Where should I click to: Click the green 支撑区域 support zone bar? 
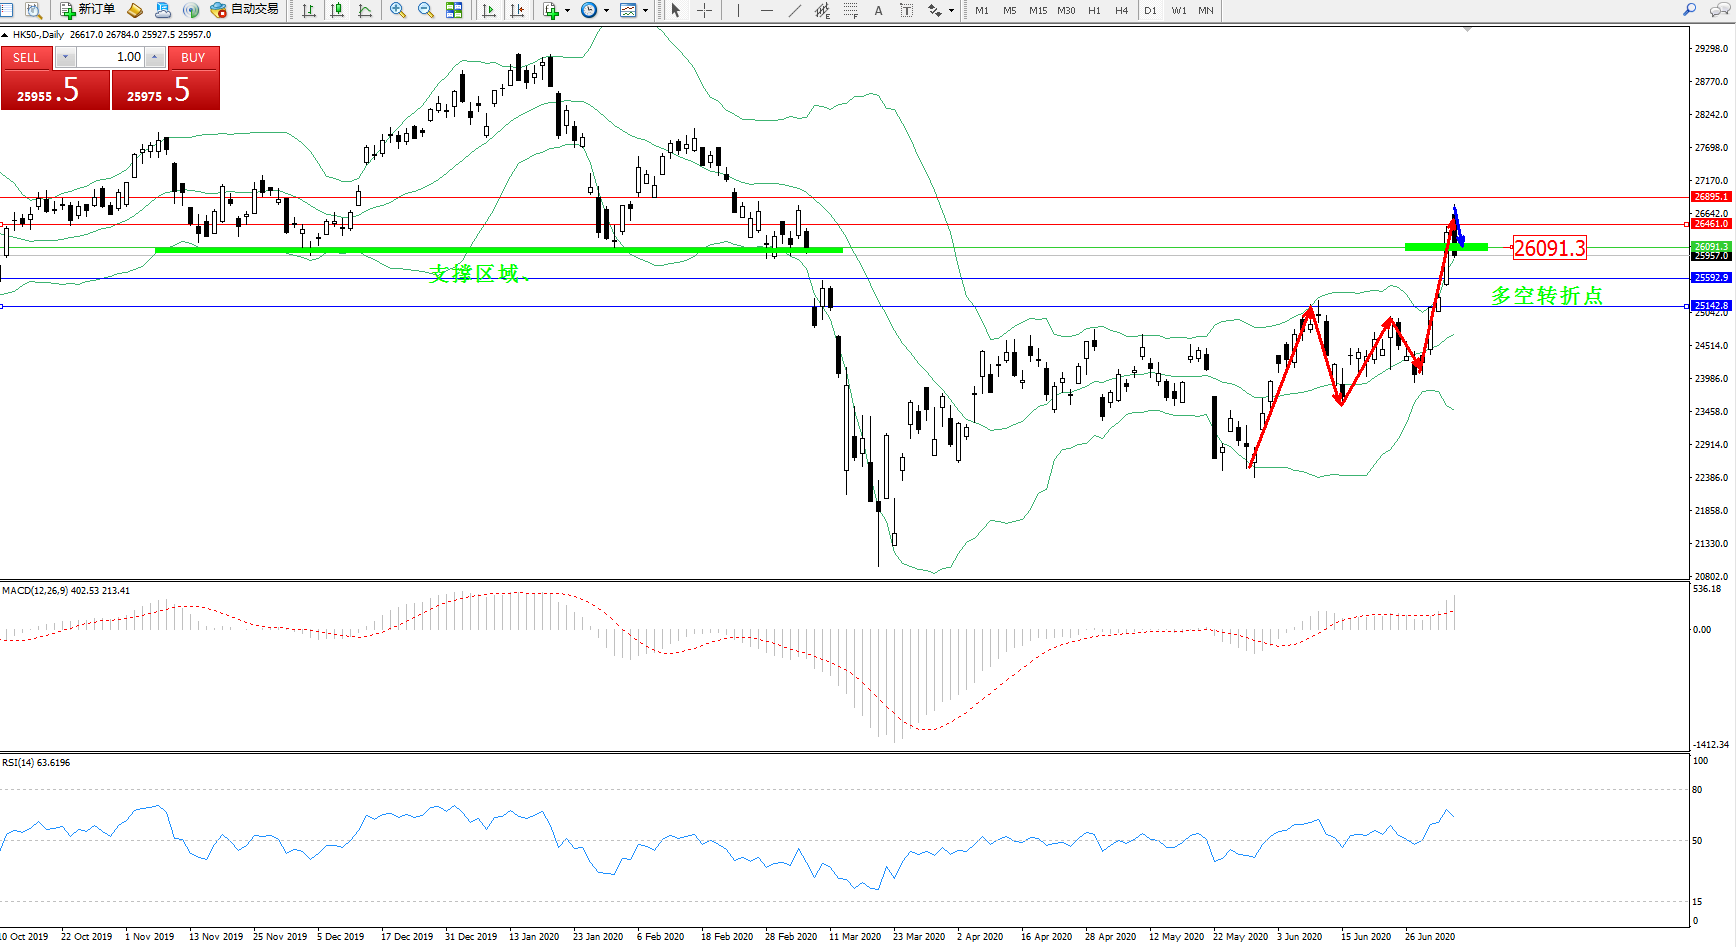498,250
